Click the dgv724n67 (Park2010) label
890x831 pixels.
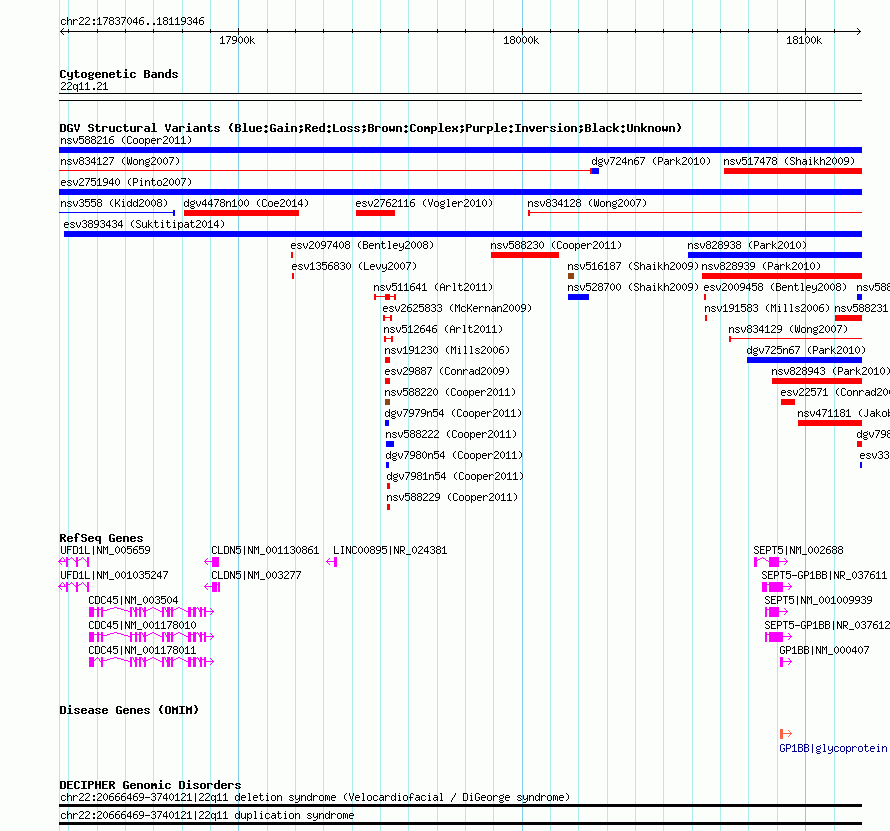[651, 161]
